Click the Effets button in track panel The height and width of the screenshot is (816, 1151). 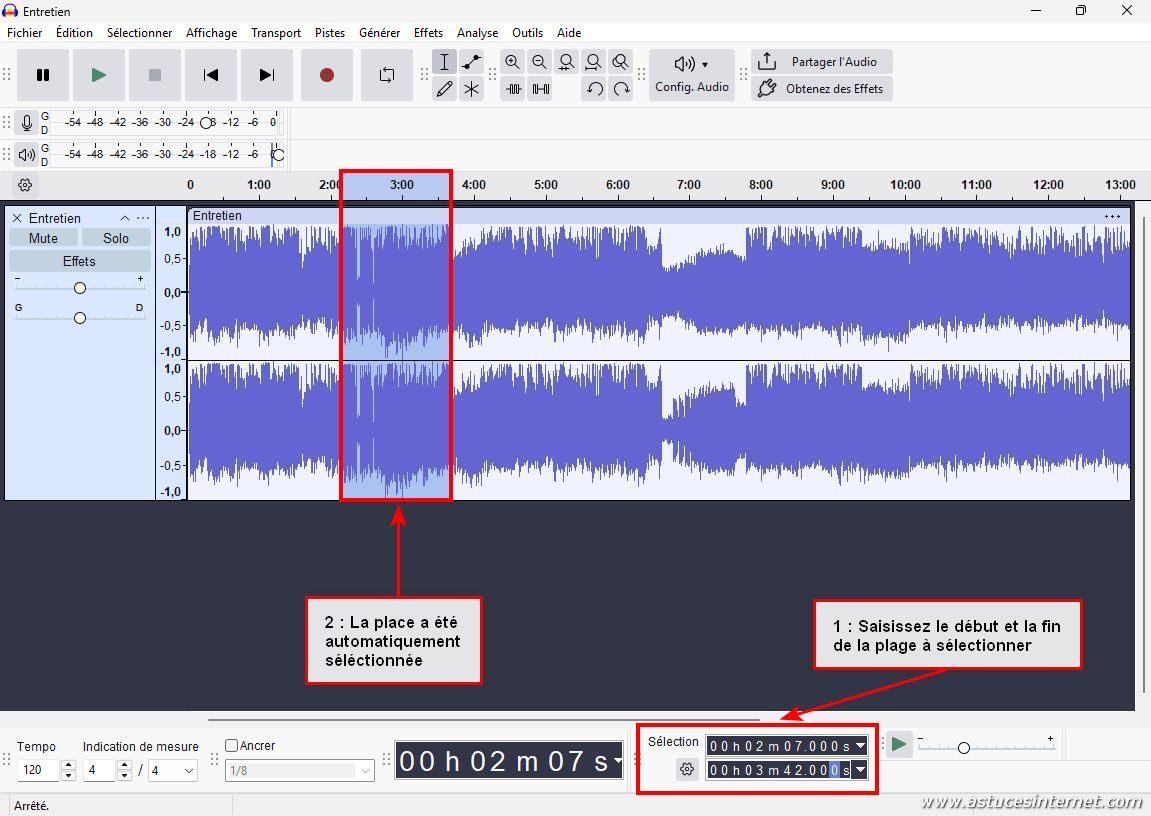79,261
